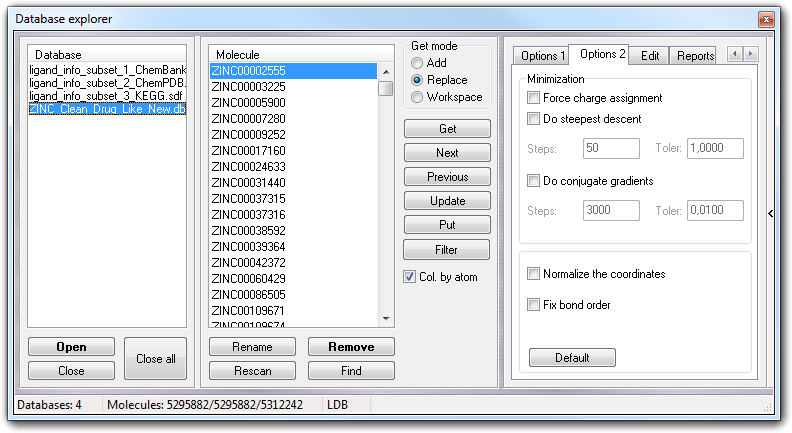792x433 pixels.
Task: Open the Reports tab
Action: point(695,56)
